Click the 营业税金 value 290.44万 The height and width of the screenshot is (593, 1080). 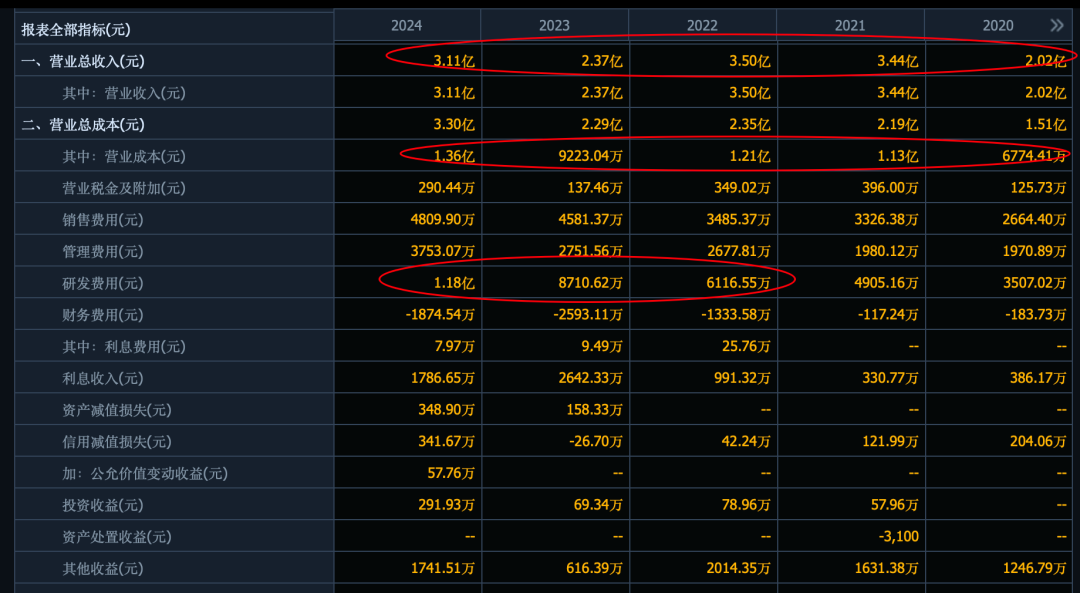(446, 188)
